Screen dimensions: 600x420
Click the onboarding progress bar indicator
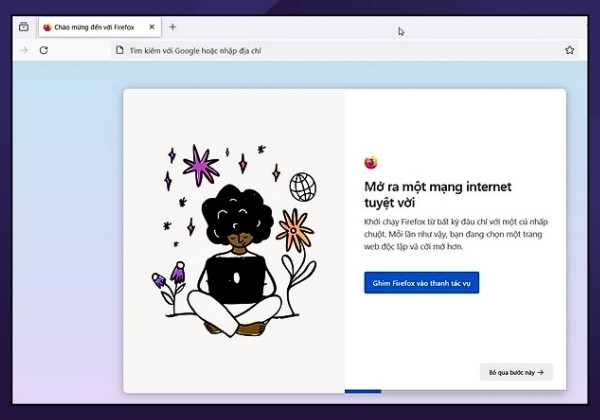(x=363, y=391)
